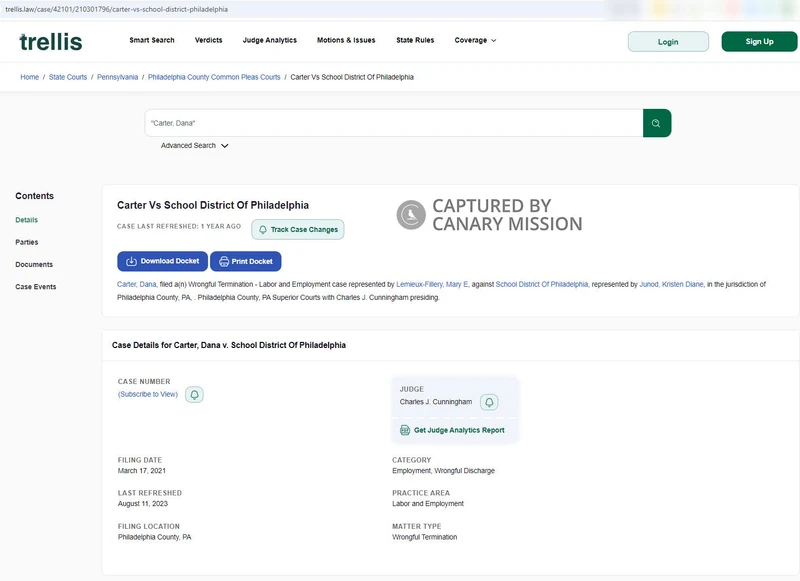
Task: Jump to Case Events in Contents sidebar
Action: pos(36,287)
